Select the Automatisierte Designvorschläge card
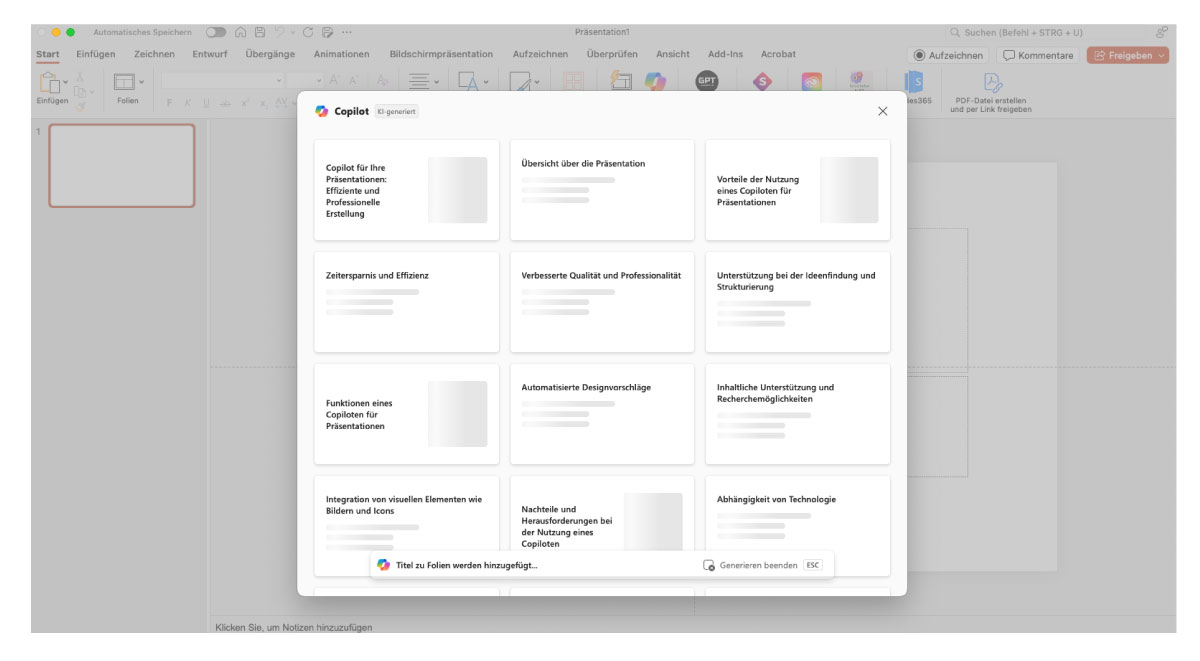 (x=602, y=414)
